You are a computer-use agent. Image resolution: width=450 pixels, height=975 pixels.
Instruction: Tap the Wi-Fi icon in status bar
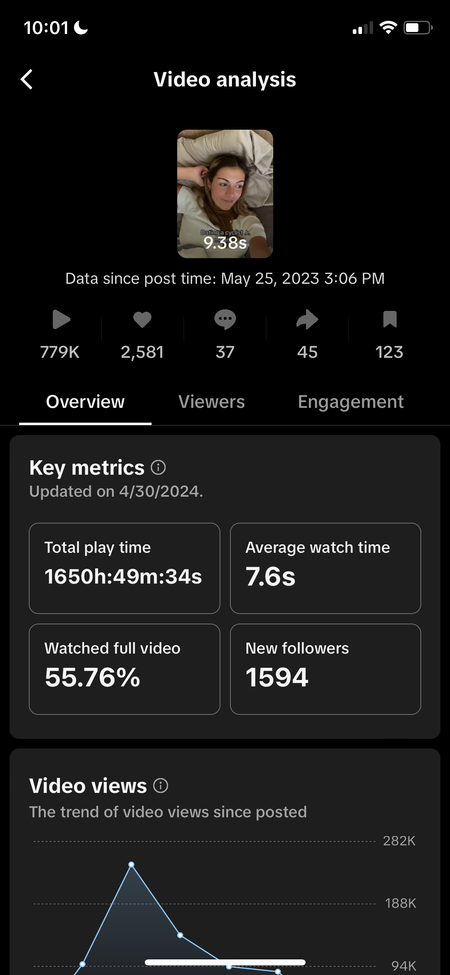(x=389, y=27)
